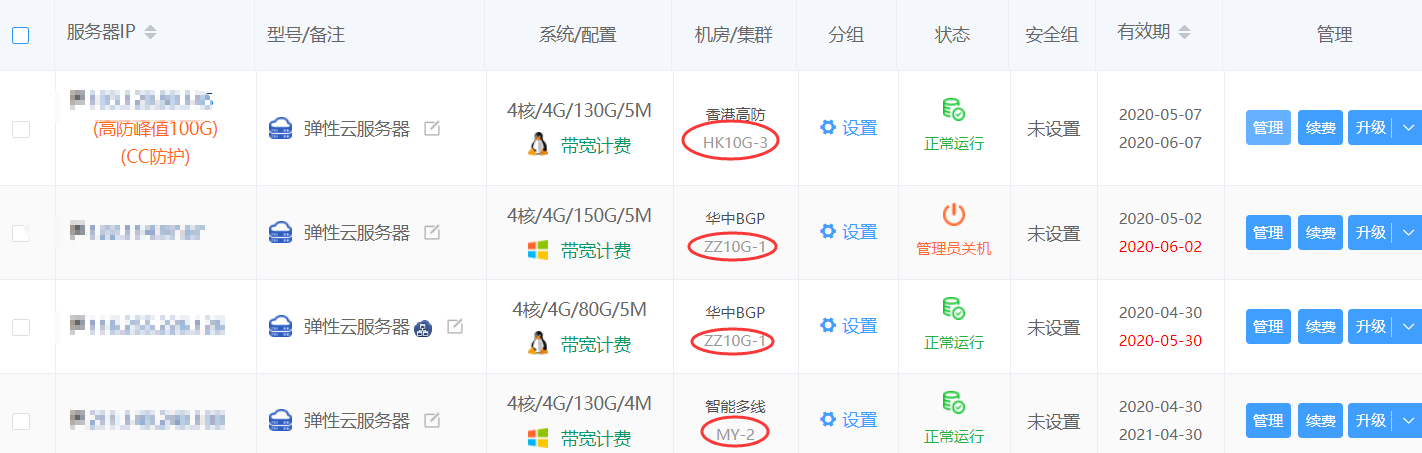Viewport: 1422px width, 453px height.
Task: Click the edit note icon in the HK10G-3 row
Action: pos(432,128)
